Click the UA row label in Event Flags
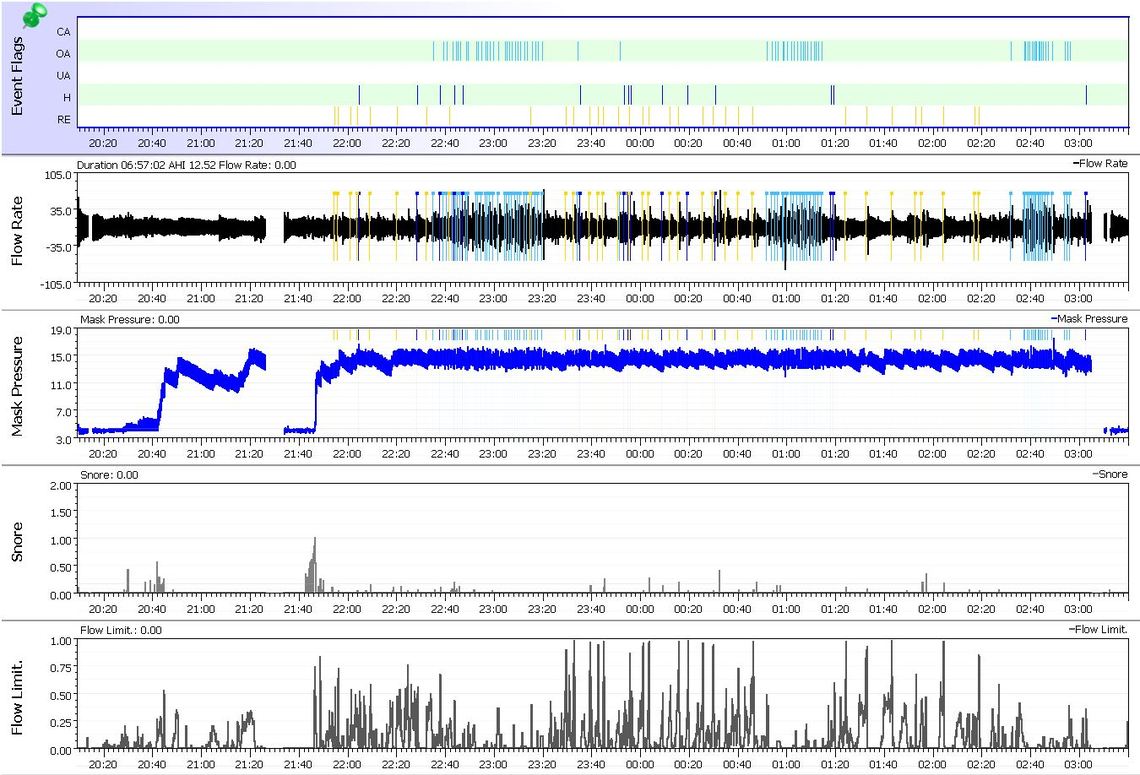 click(63, 76)
